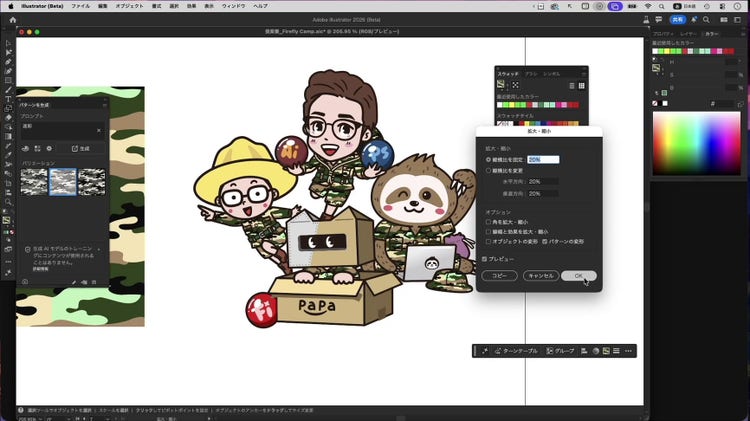Open more options in contextual task bar
Screen dimensions: 750x421
click(x=627, y=351)
